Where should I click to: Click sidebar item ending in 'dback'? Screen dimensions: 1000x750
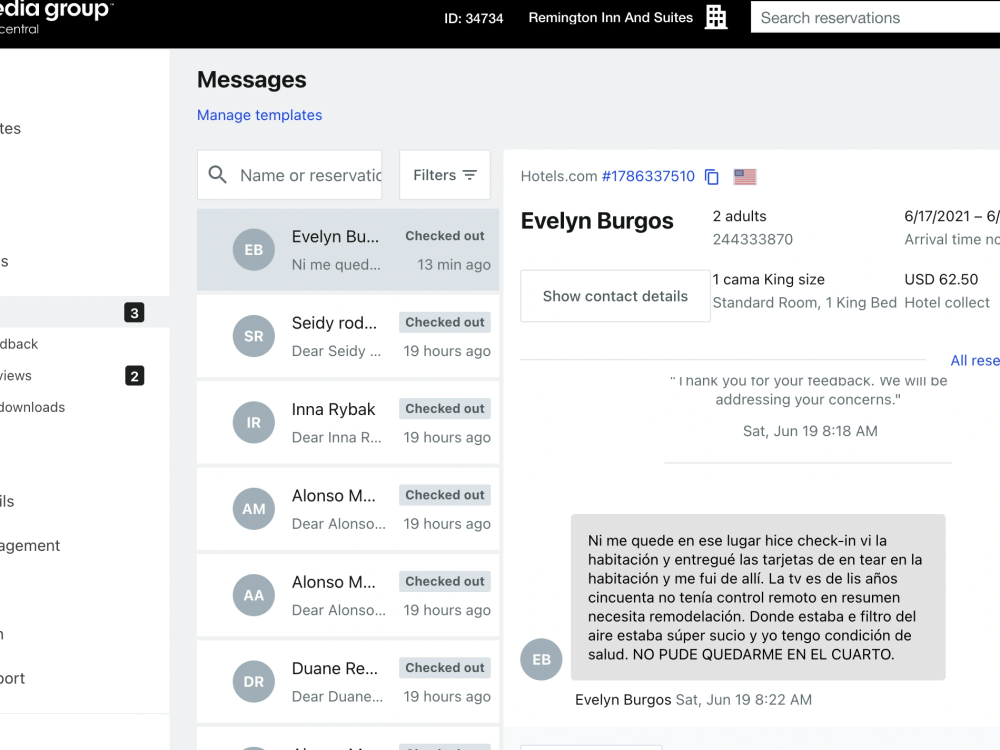point(19,344)
